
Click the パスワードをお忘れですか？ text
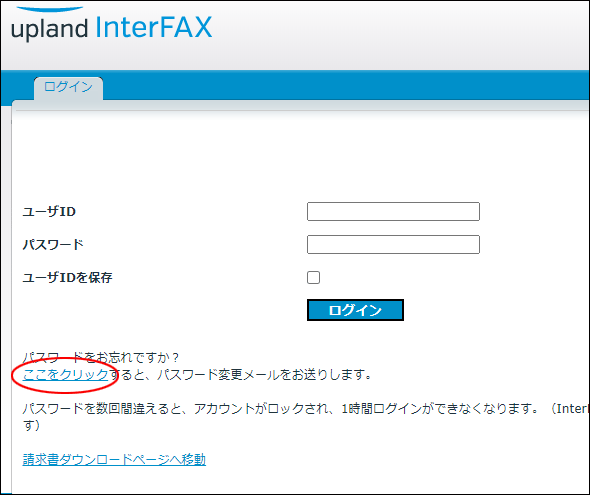click(x=101, y=357)
